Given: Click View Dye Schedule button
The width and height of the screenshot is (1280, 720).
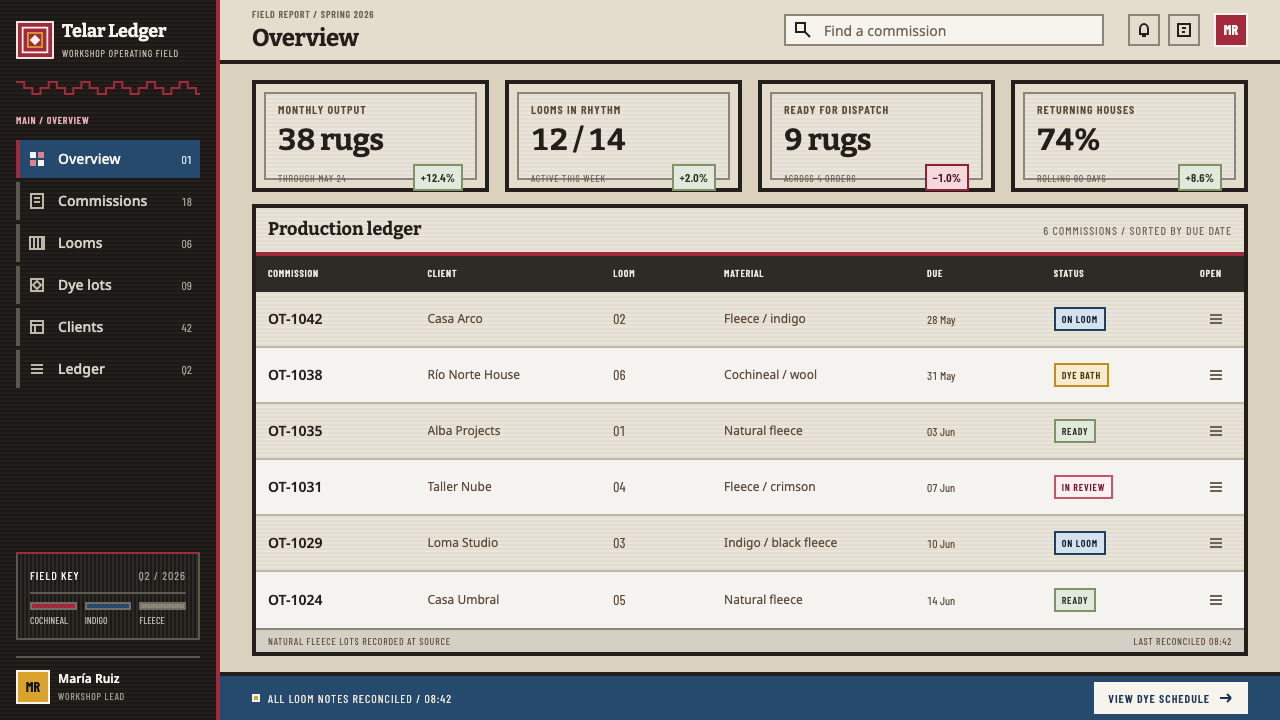Looking at the screenshot, I should pos(1171,698).
